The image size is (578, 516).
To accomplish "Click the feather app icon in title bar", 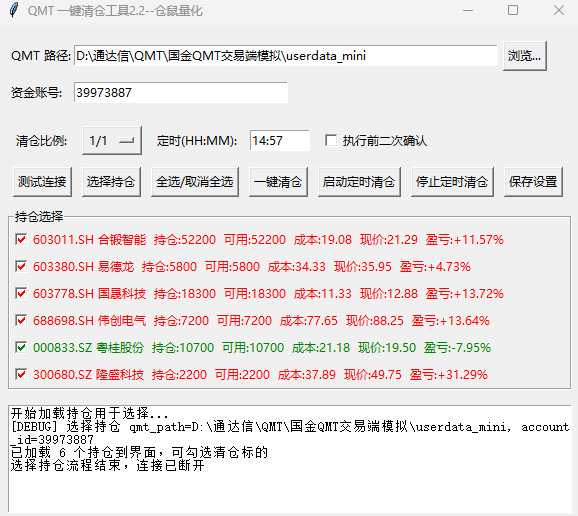I will [x=14, y=10].
